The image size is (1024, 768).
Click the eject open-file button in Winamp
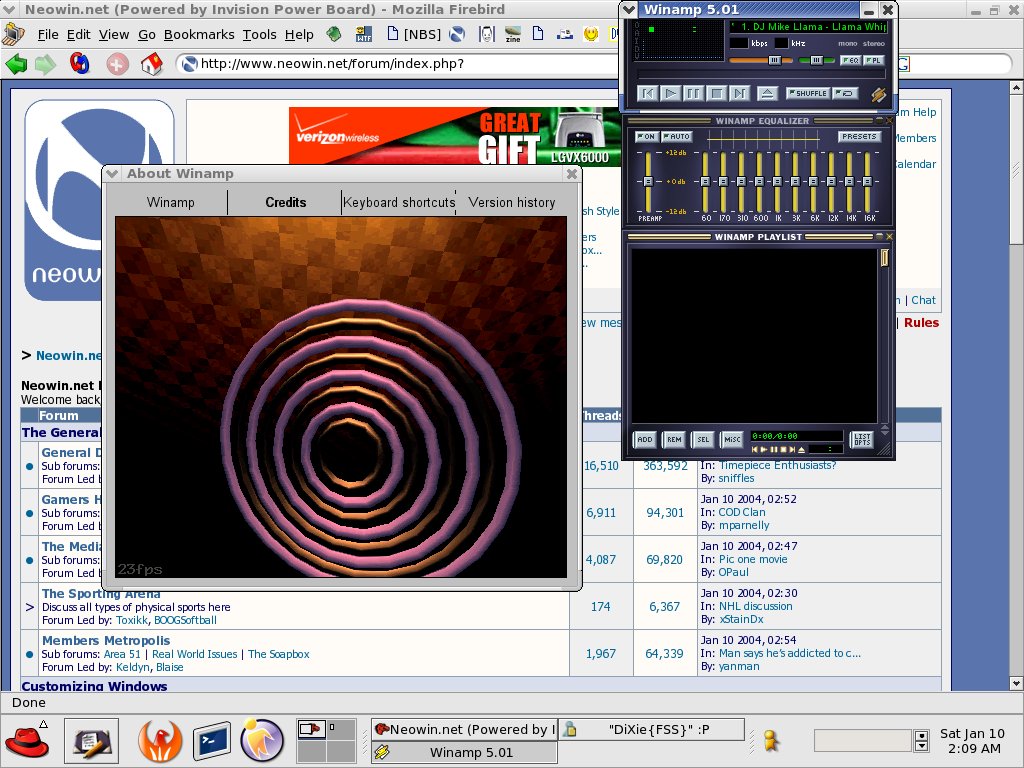tap(767, 94)
